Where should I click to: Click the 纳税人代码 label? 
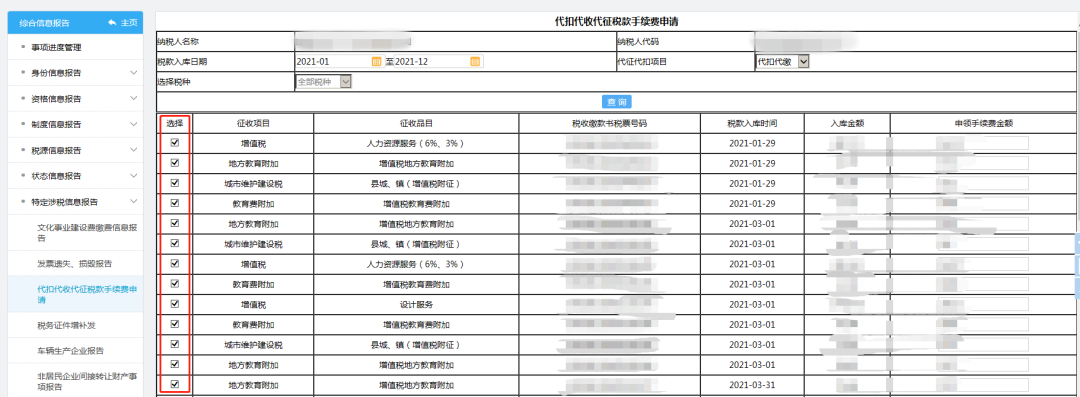pyautogui.click(x=638, y=41)
